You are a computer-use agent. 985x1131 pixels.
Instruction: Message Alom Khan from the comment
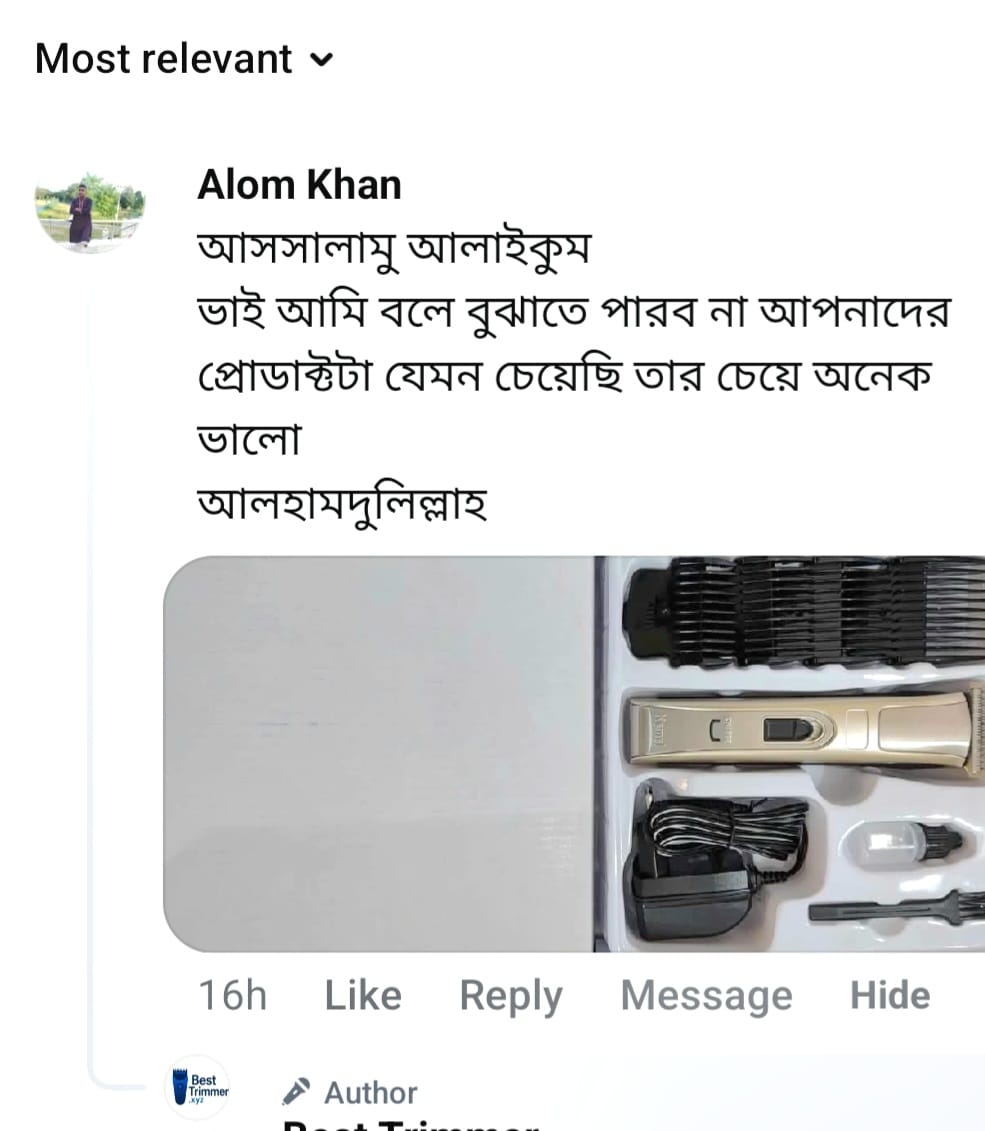[707, 997]
